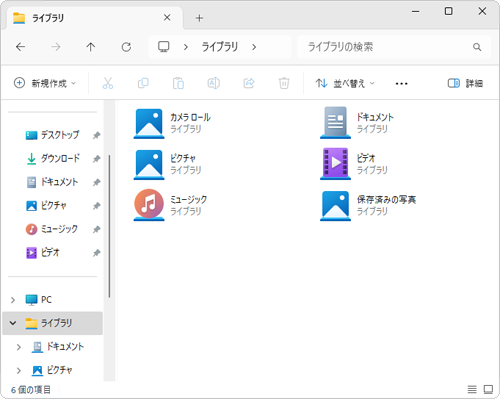
Task: Go forward with the right arrow
Action: click(x=56, y=47)
